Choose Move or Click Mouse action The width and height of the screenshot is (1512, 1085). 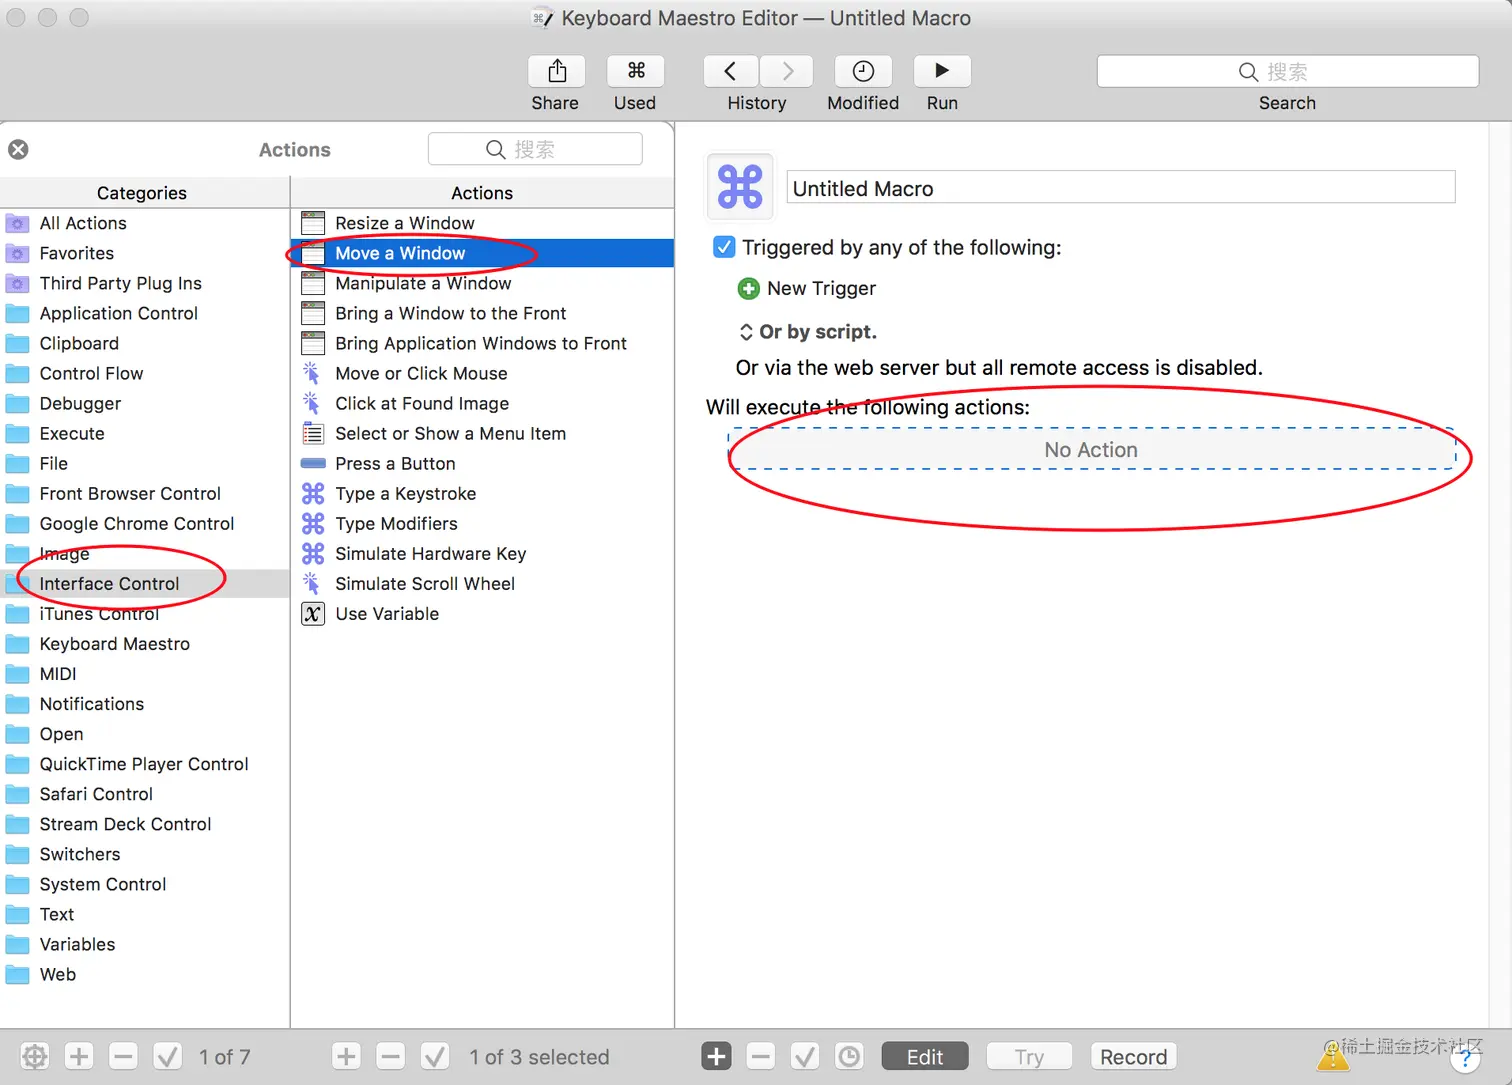[482, 373]
